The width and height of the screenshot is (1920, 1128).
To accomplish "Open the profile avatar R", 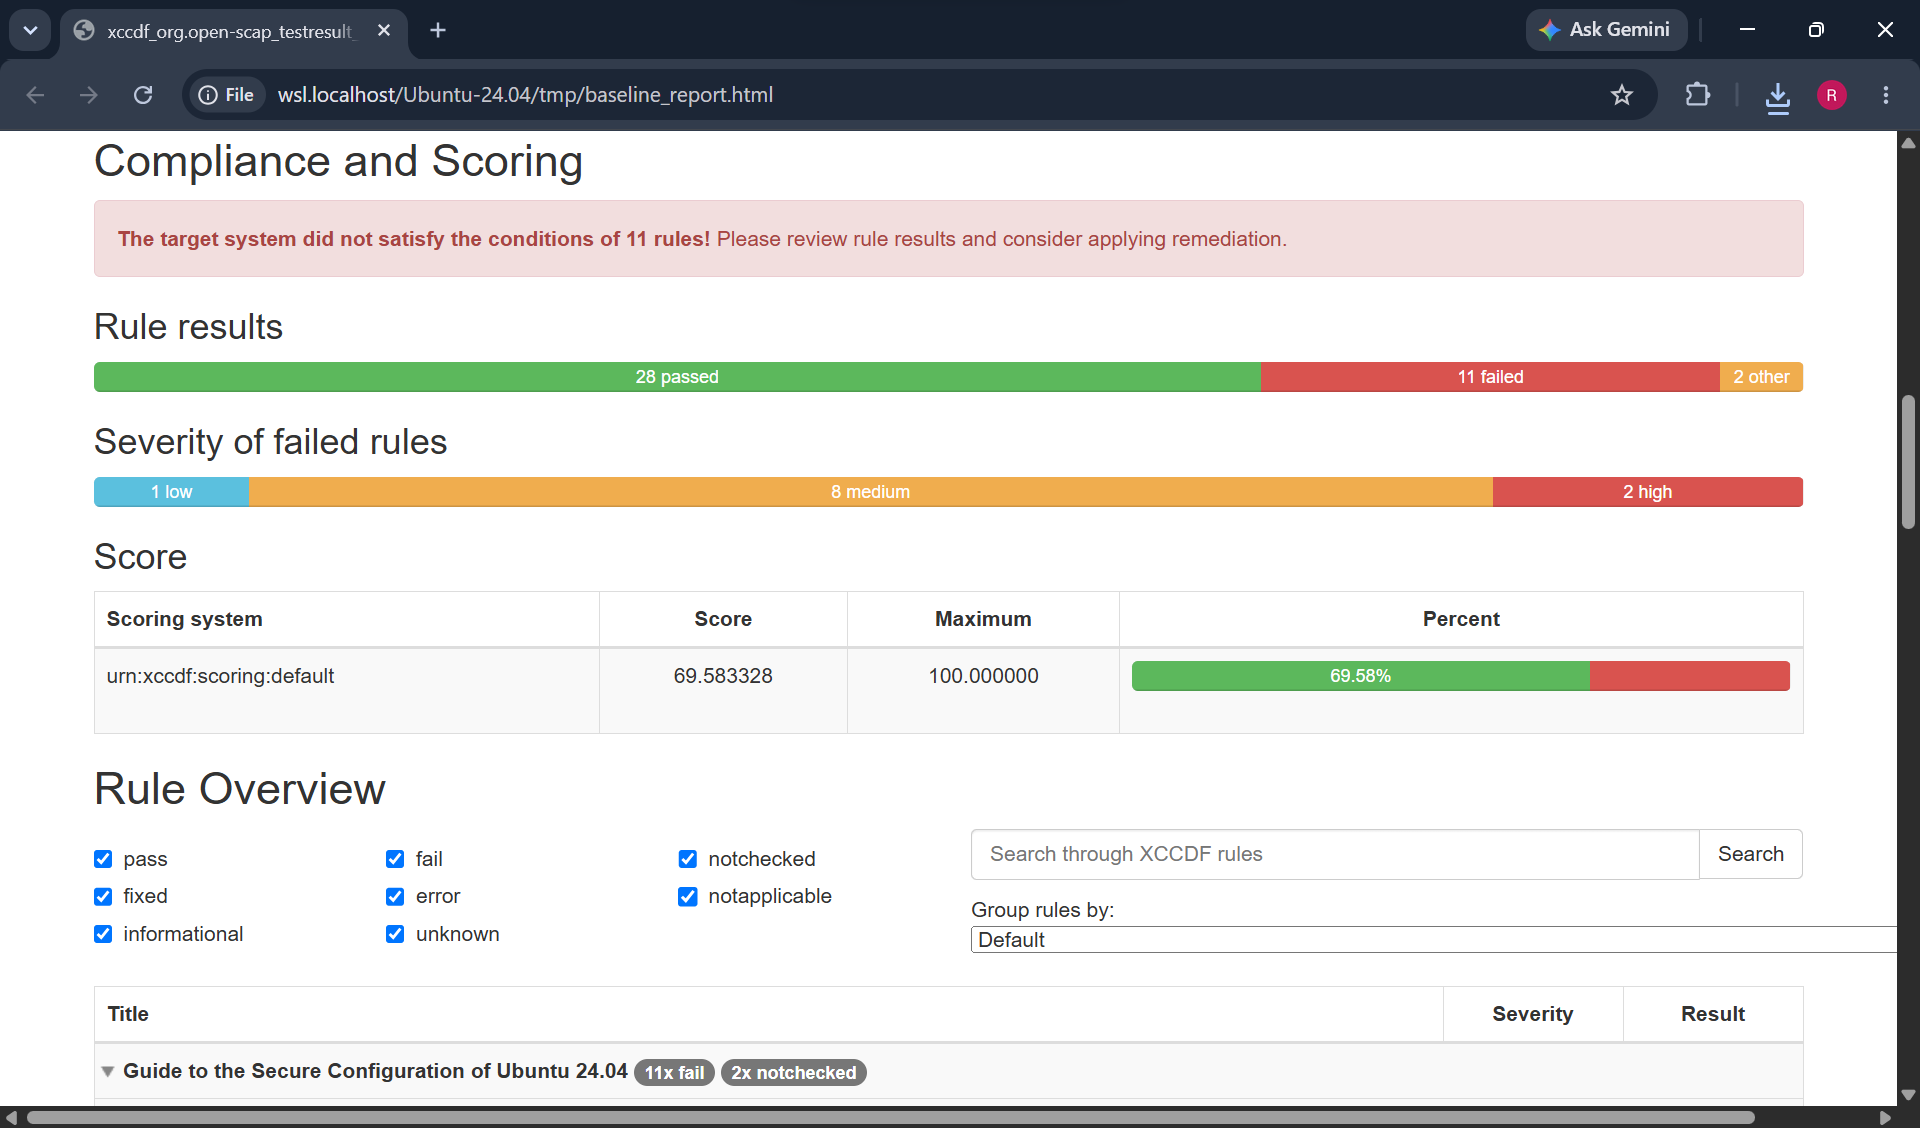I will pos(1831,95).
